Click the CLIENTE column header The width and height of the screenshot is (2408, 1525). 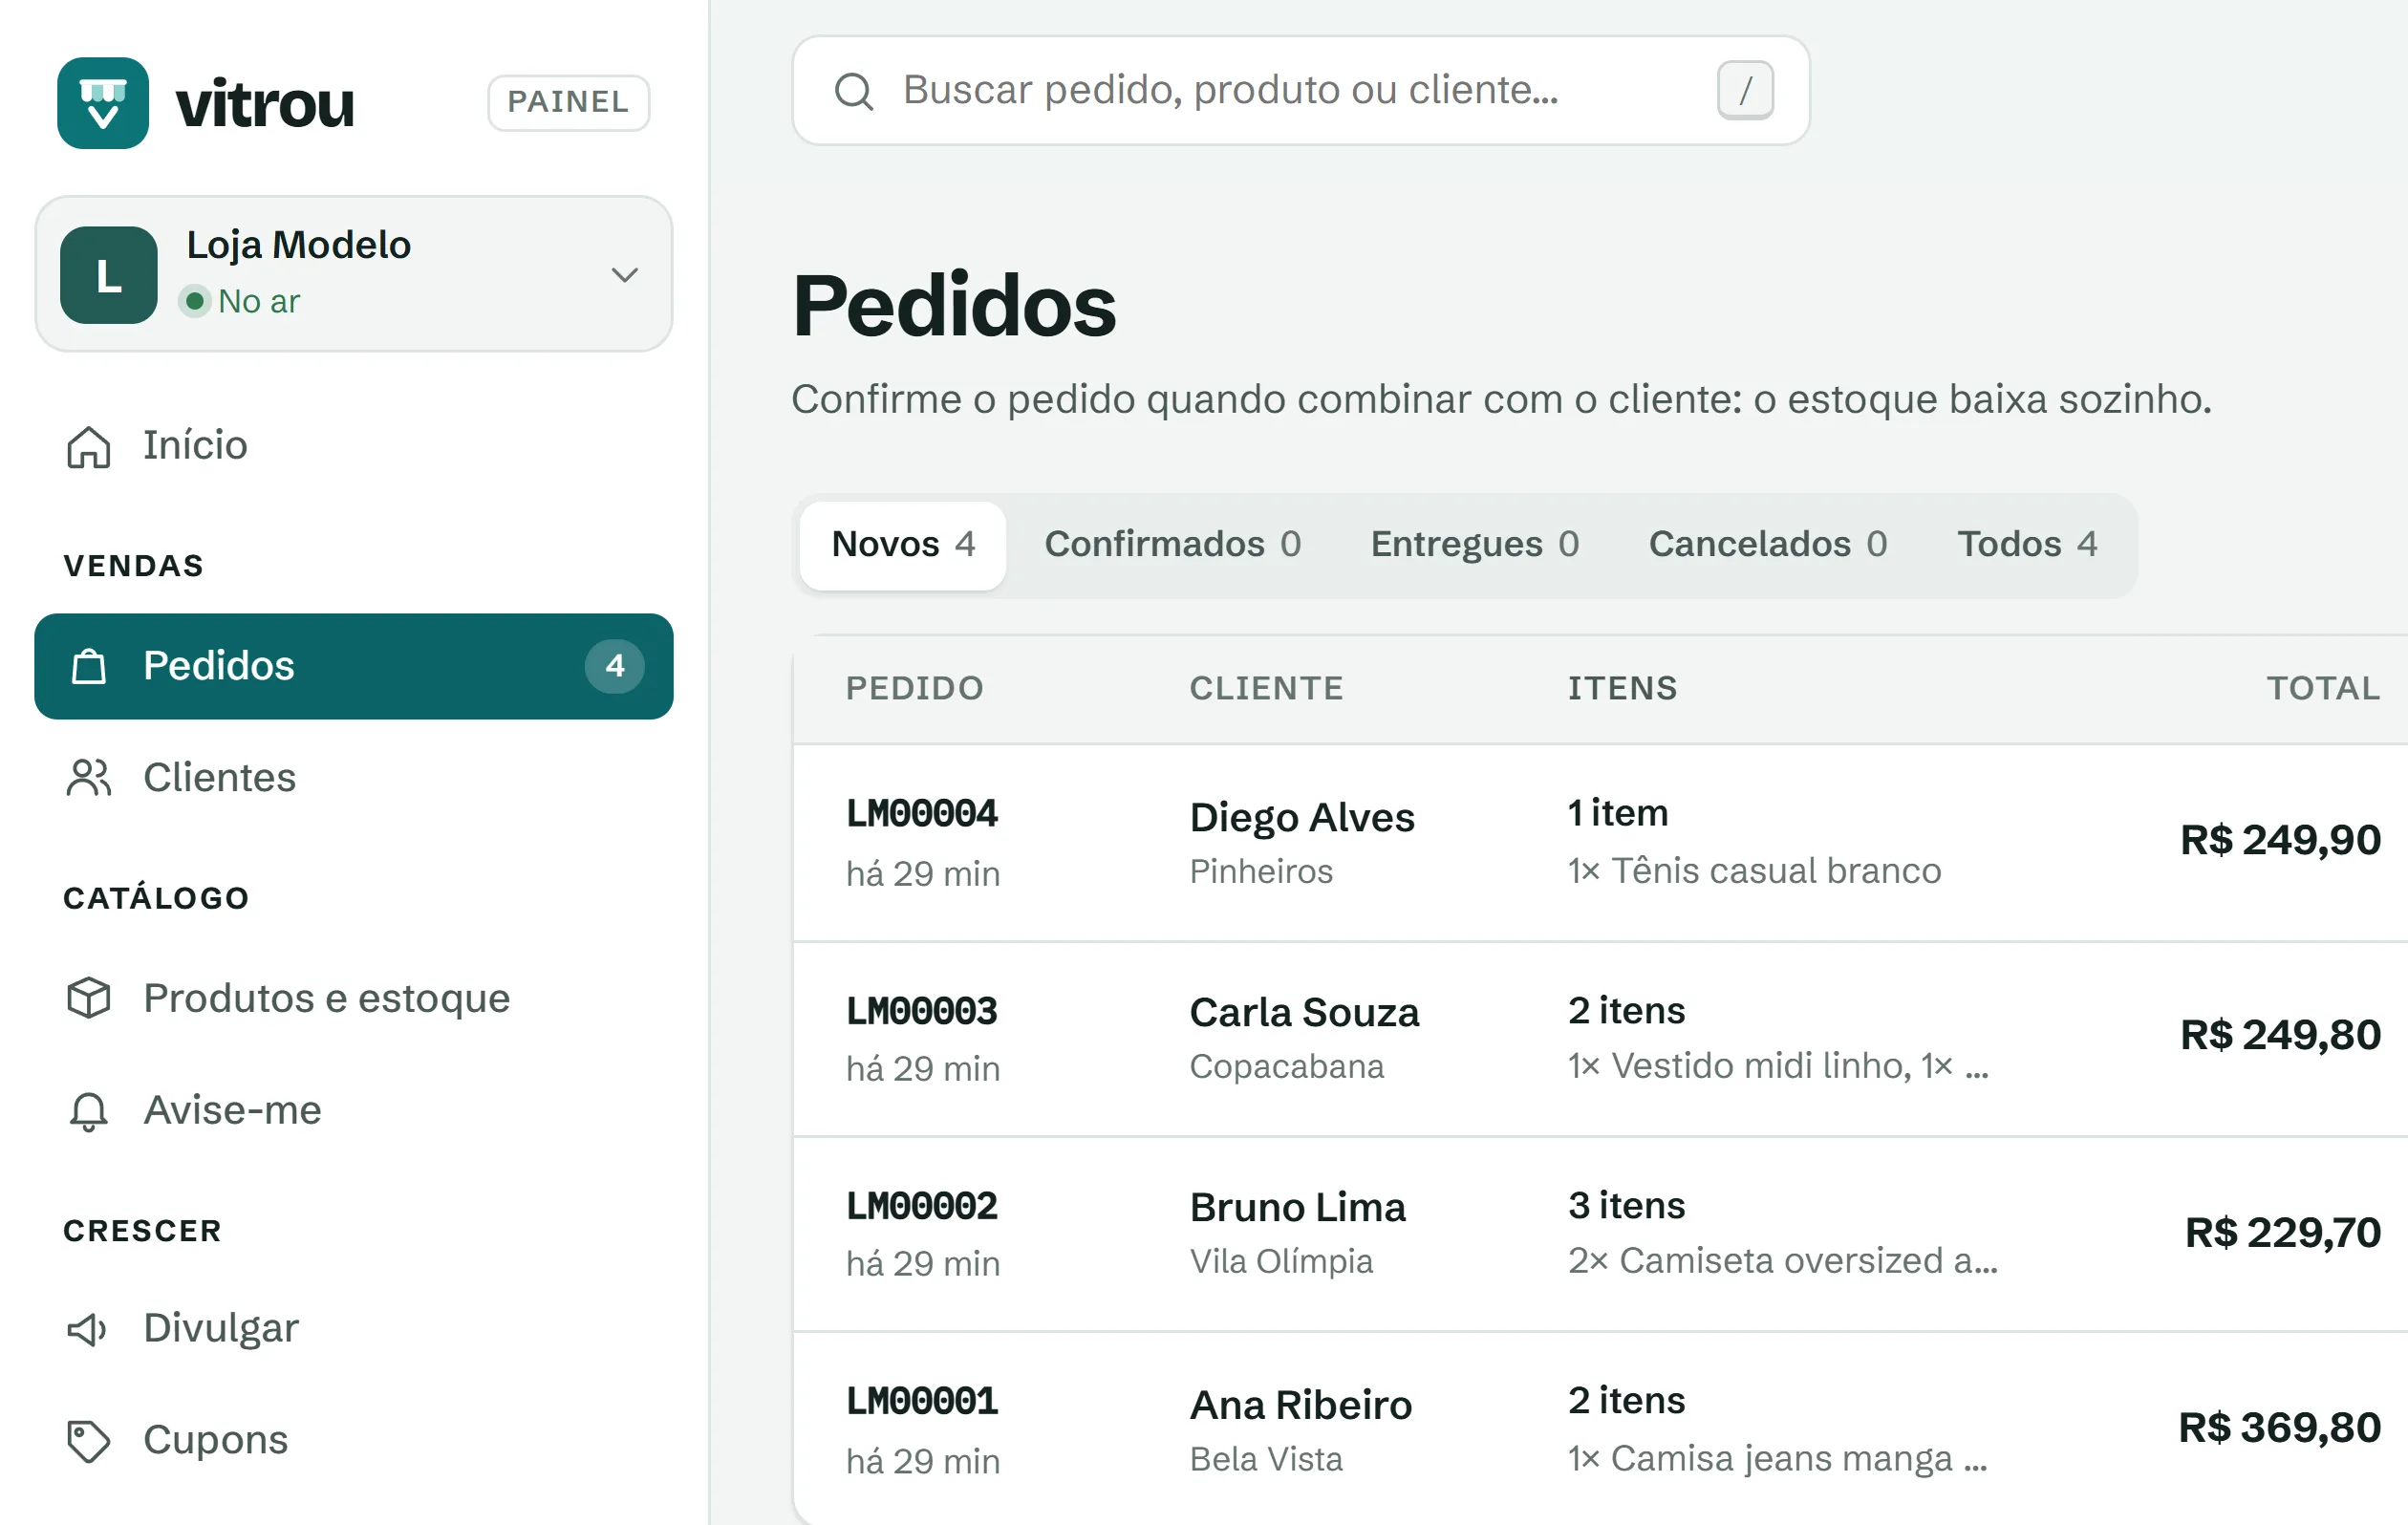coord(1266,688)
